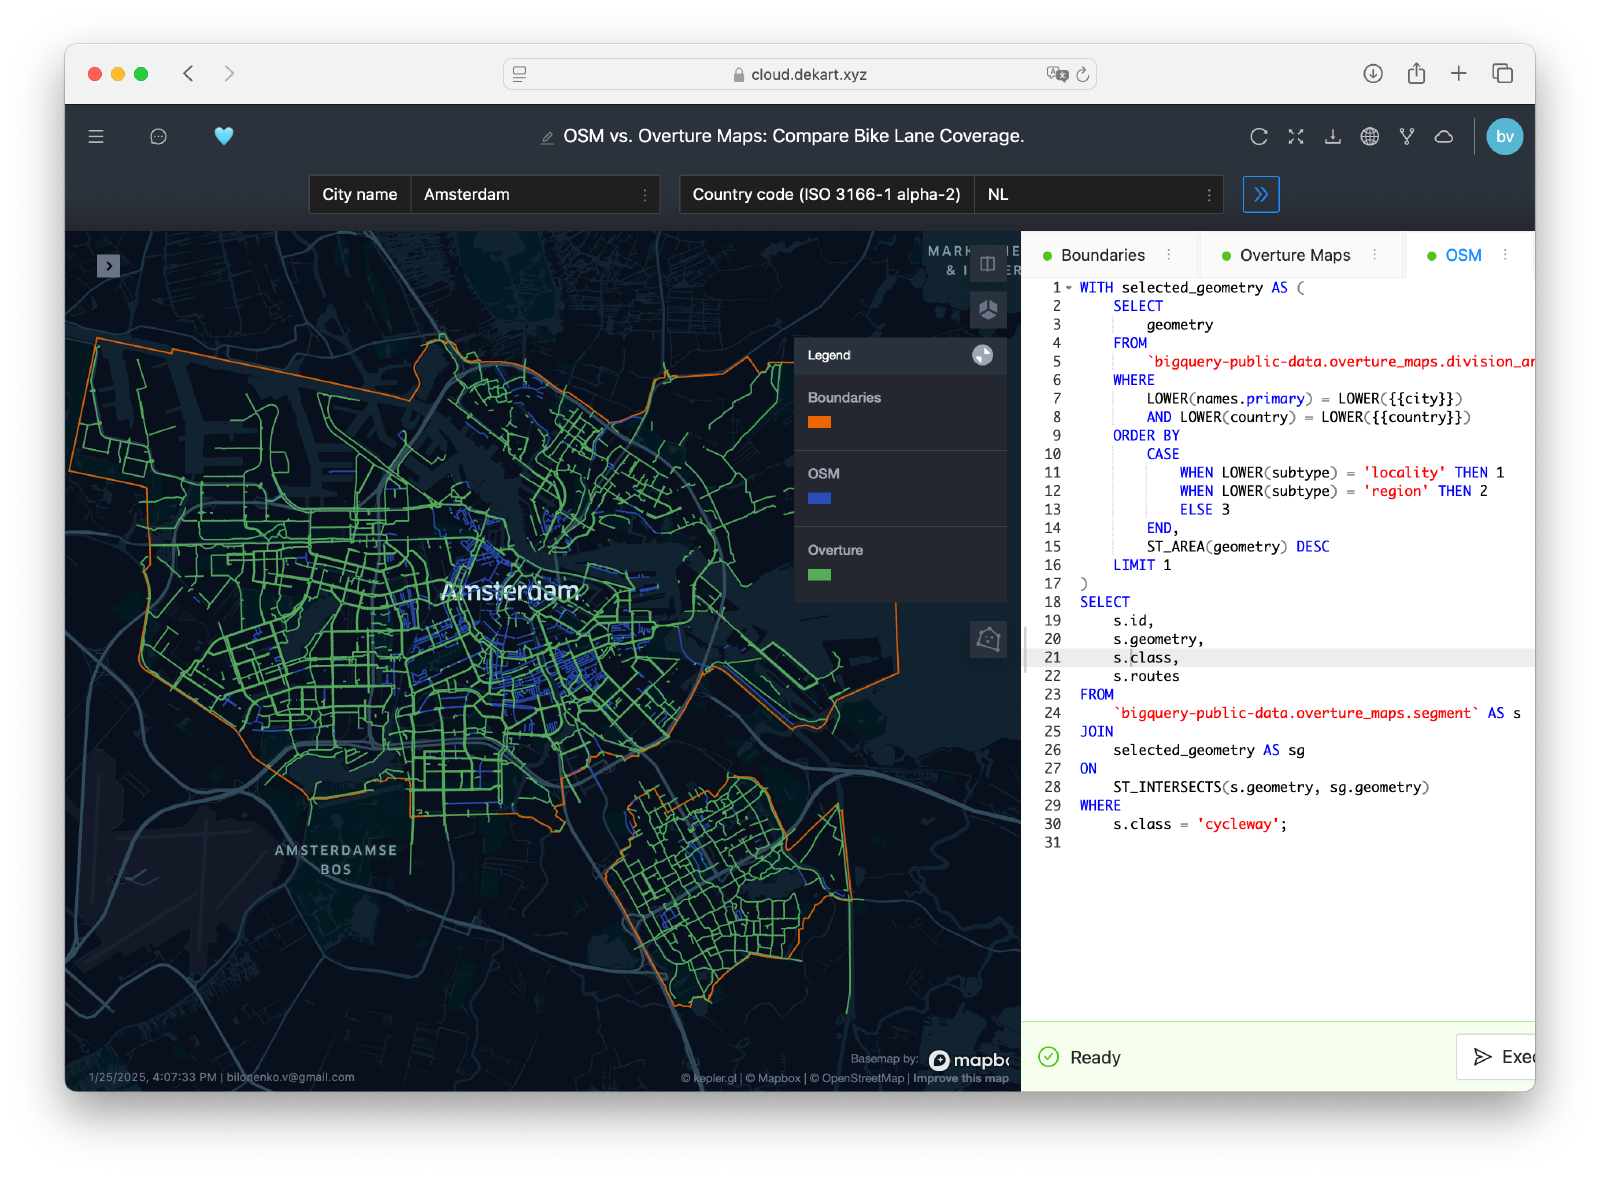Viewport: 1600px width, 1177px height.
Task: Close the legend with pie icon
Action: (x=983, y=355)
